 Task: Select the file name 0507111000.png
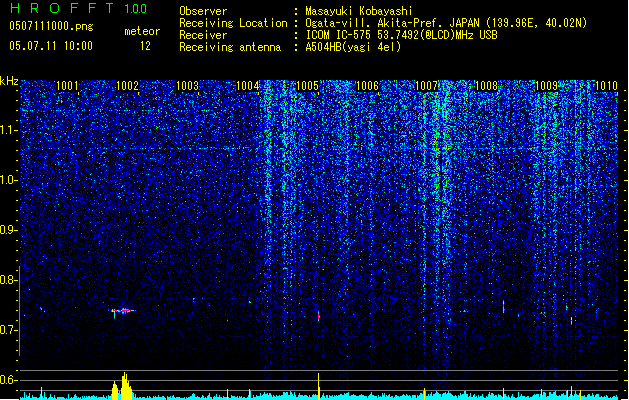tap(51, 27)
